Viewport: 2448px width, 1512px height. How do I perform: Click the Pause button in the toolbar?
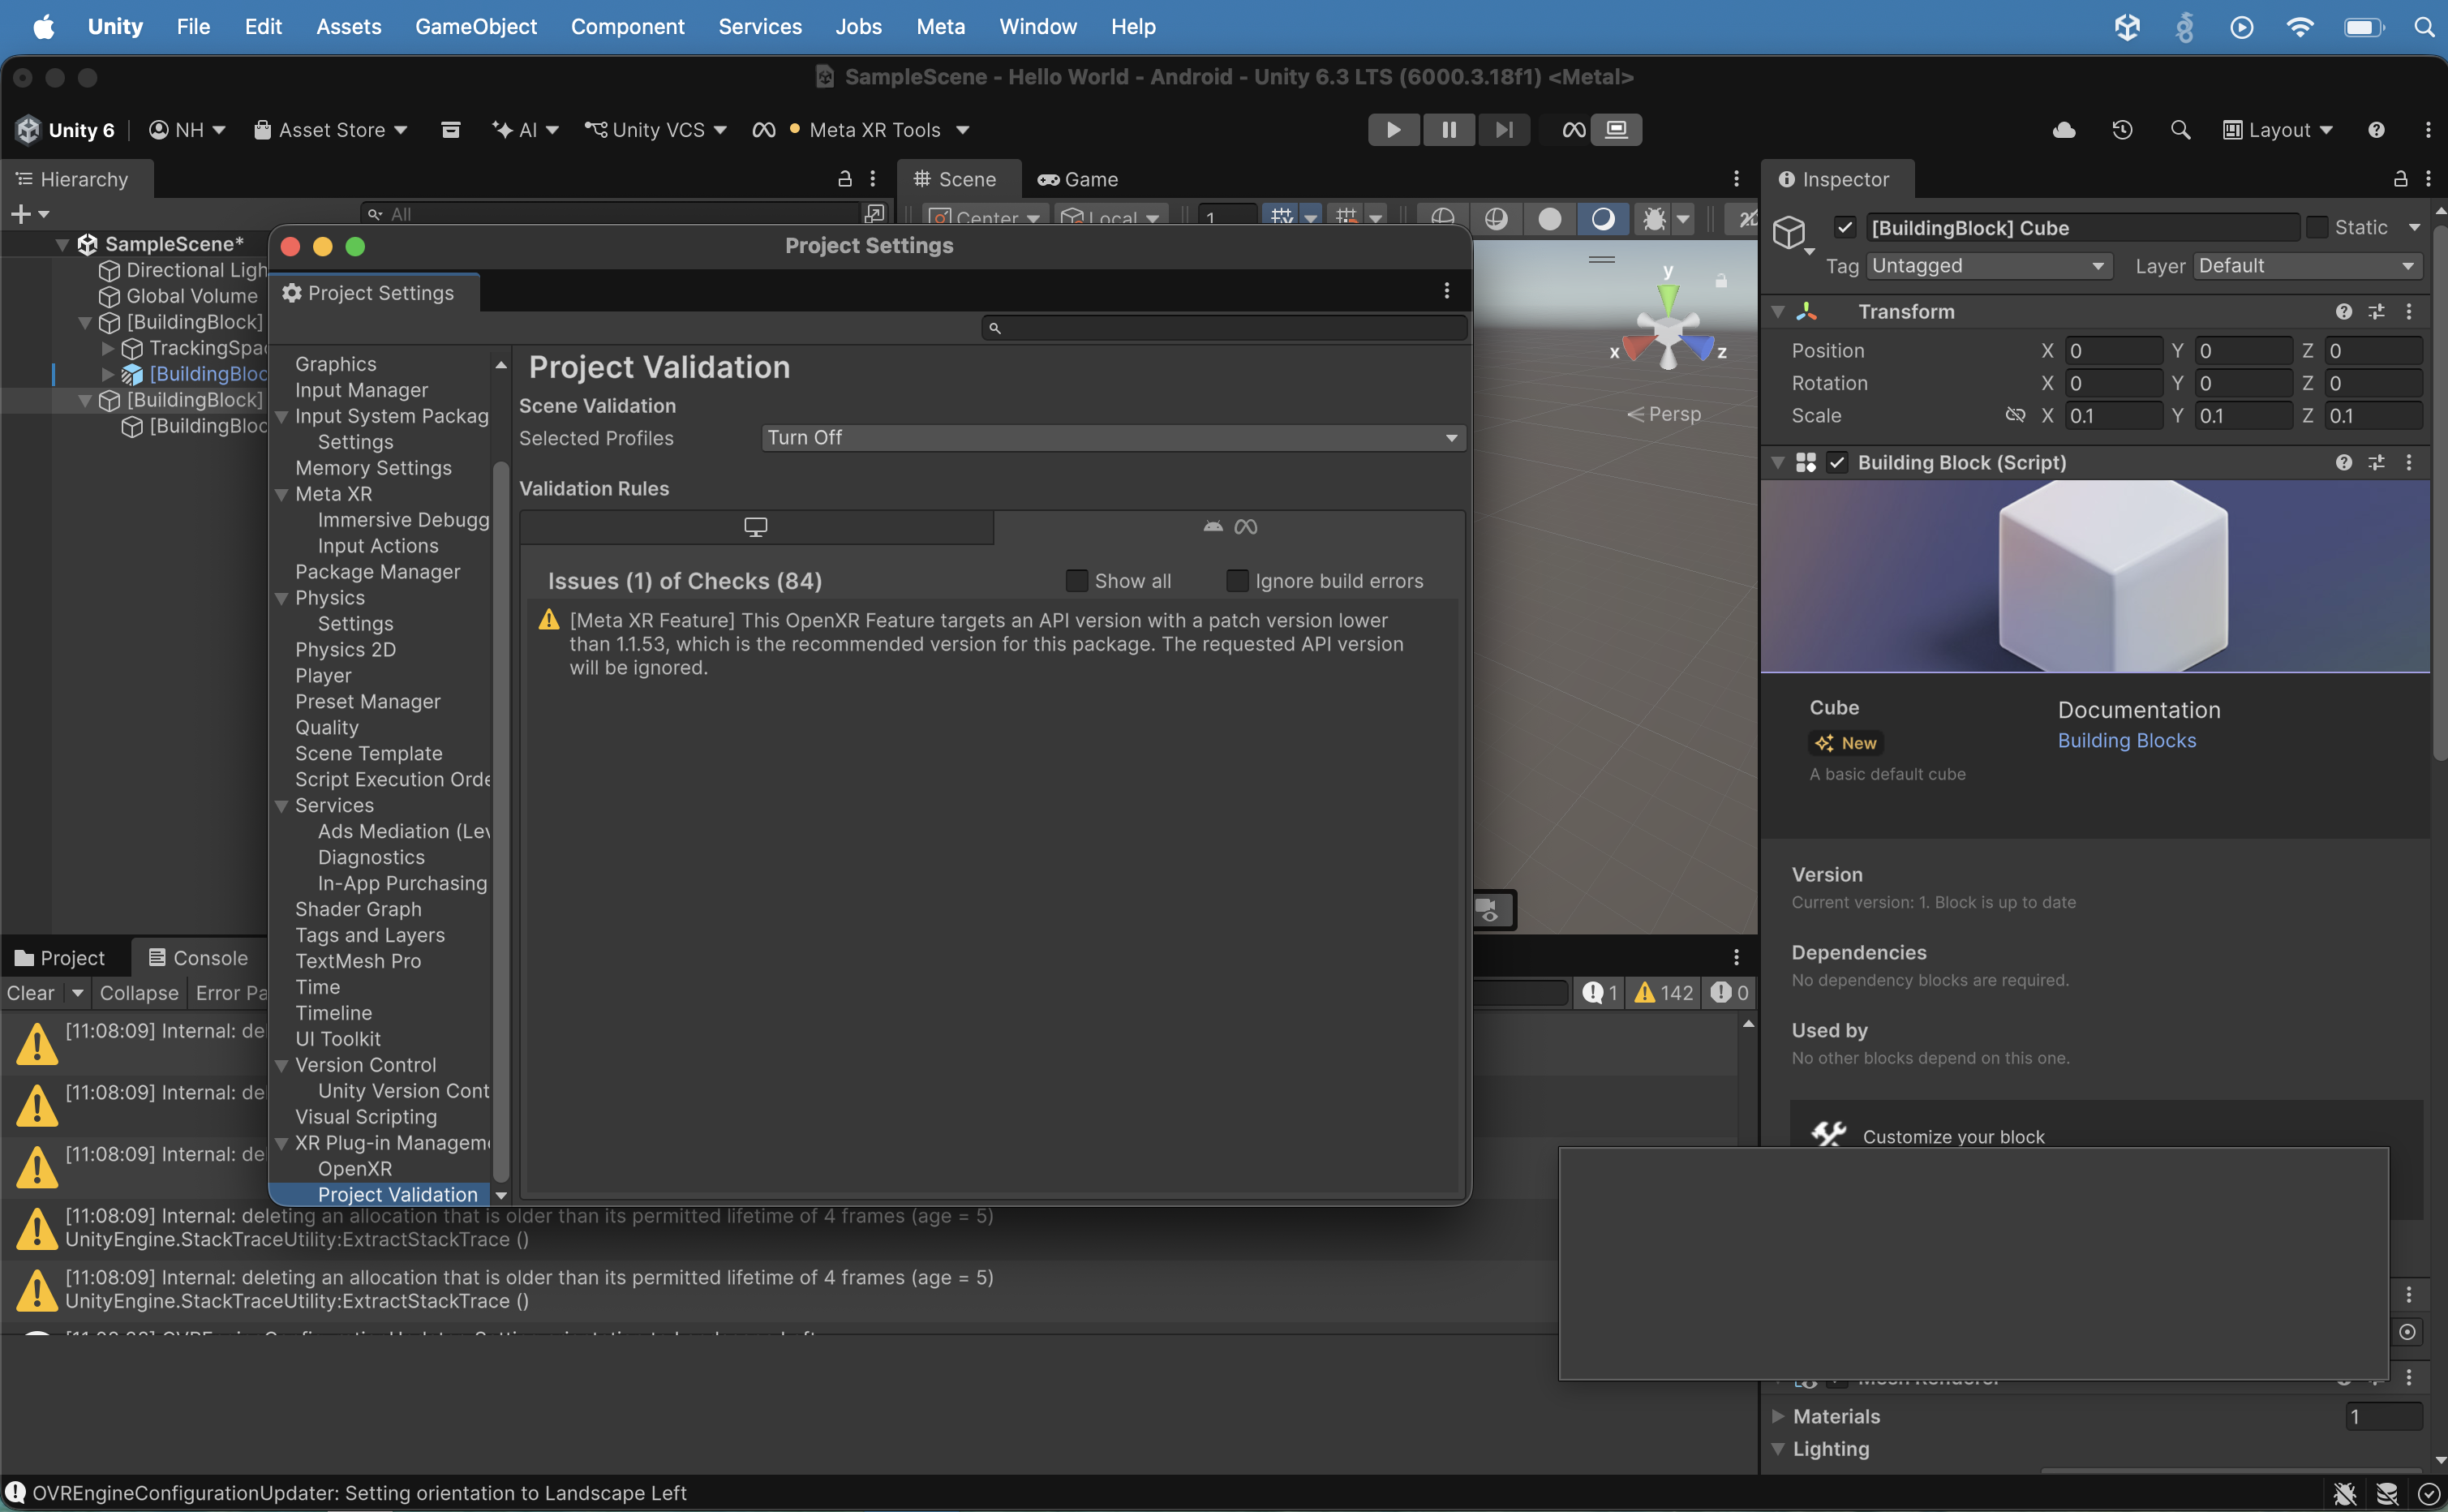(1448, 130)
